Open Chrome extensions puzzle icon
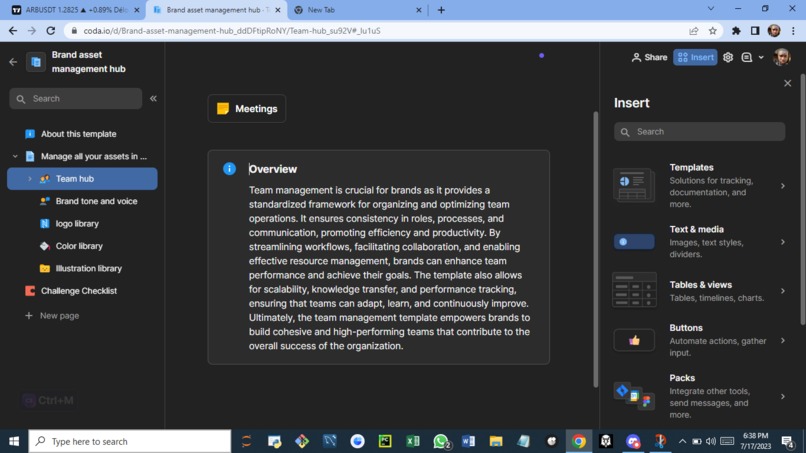 pos(736,31)
